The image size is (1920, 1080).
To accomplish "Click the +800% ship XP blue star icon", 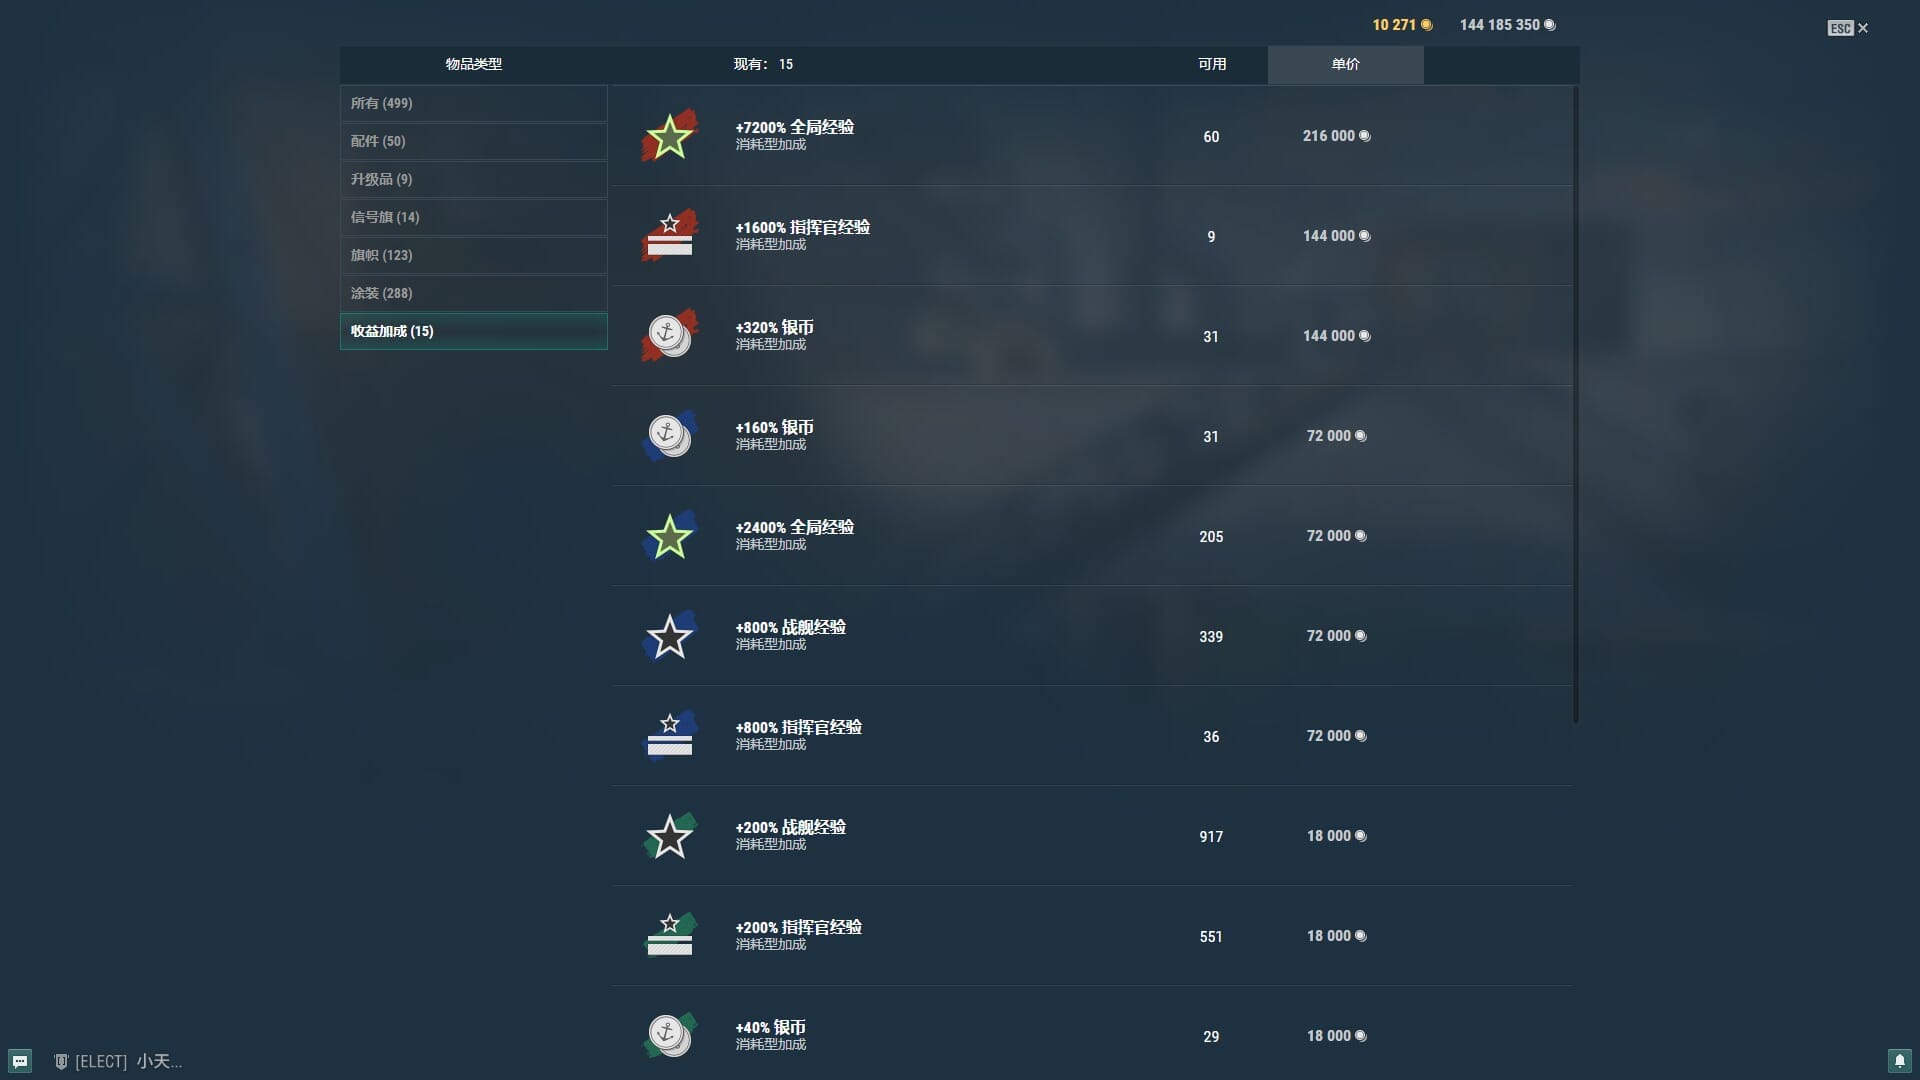I will click(669, 636).
